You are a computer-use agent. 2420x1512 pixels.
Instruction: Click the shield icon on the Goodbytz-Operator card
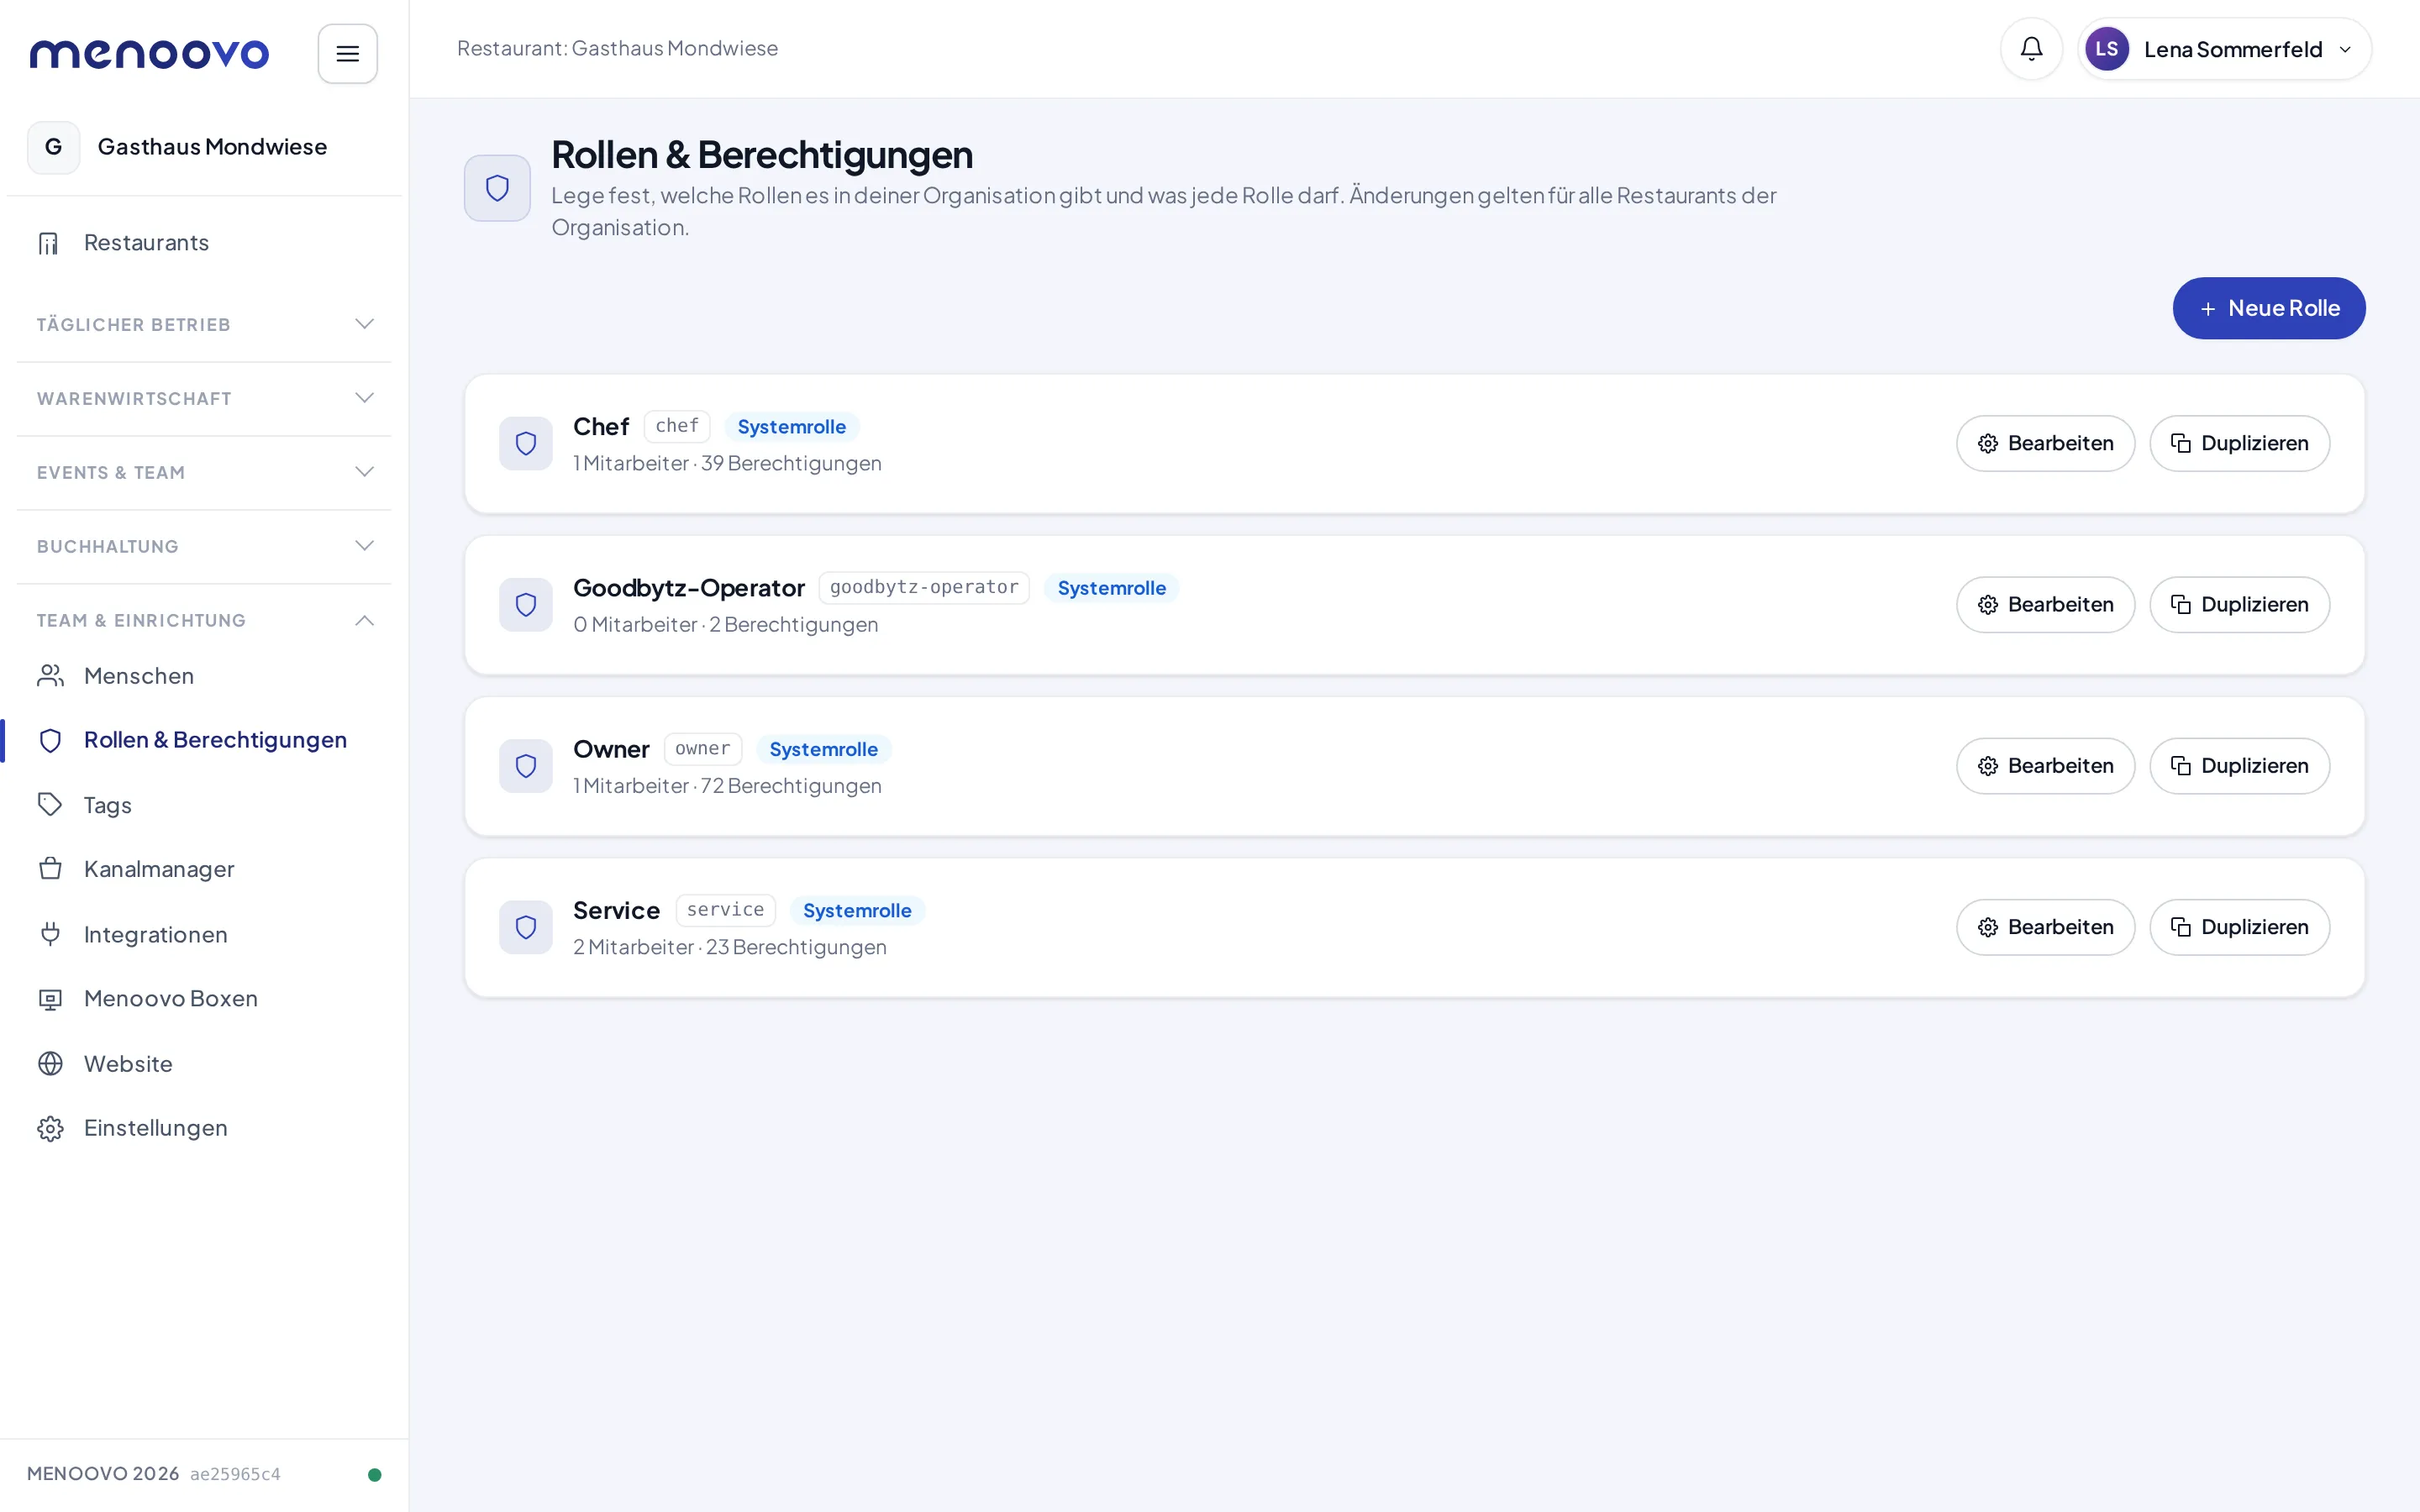(526, 605)
